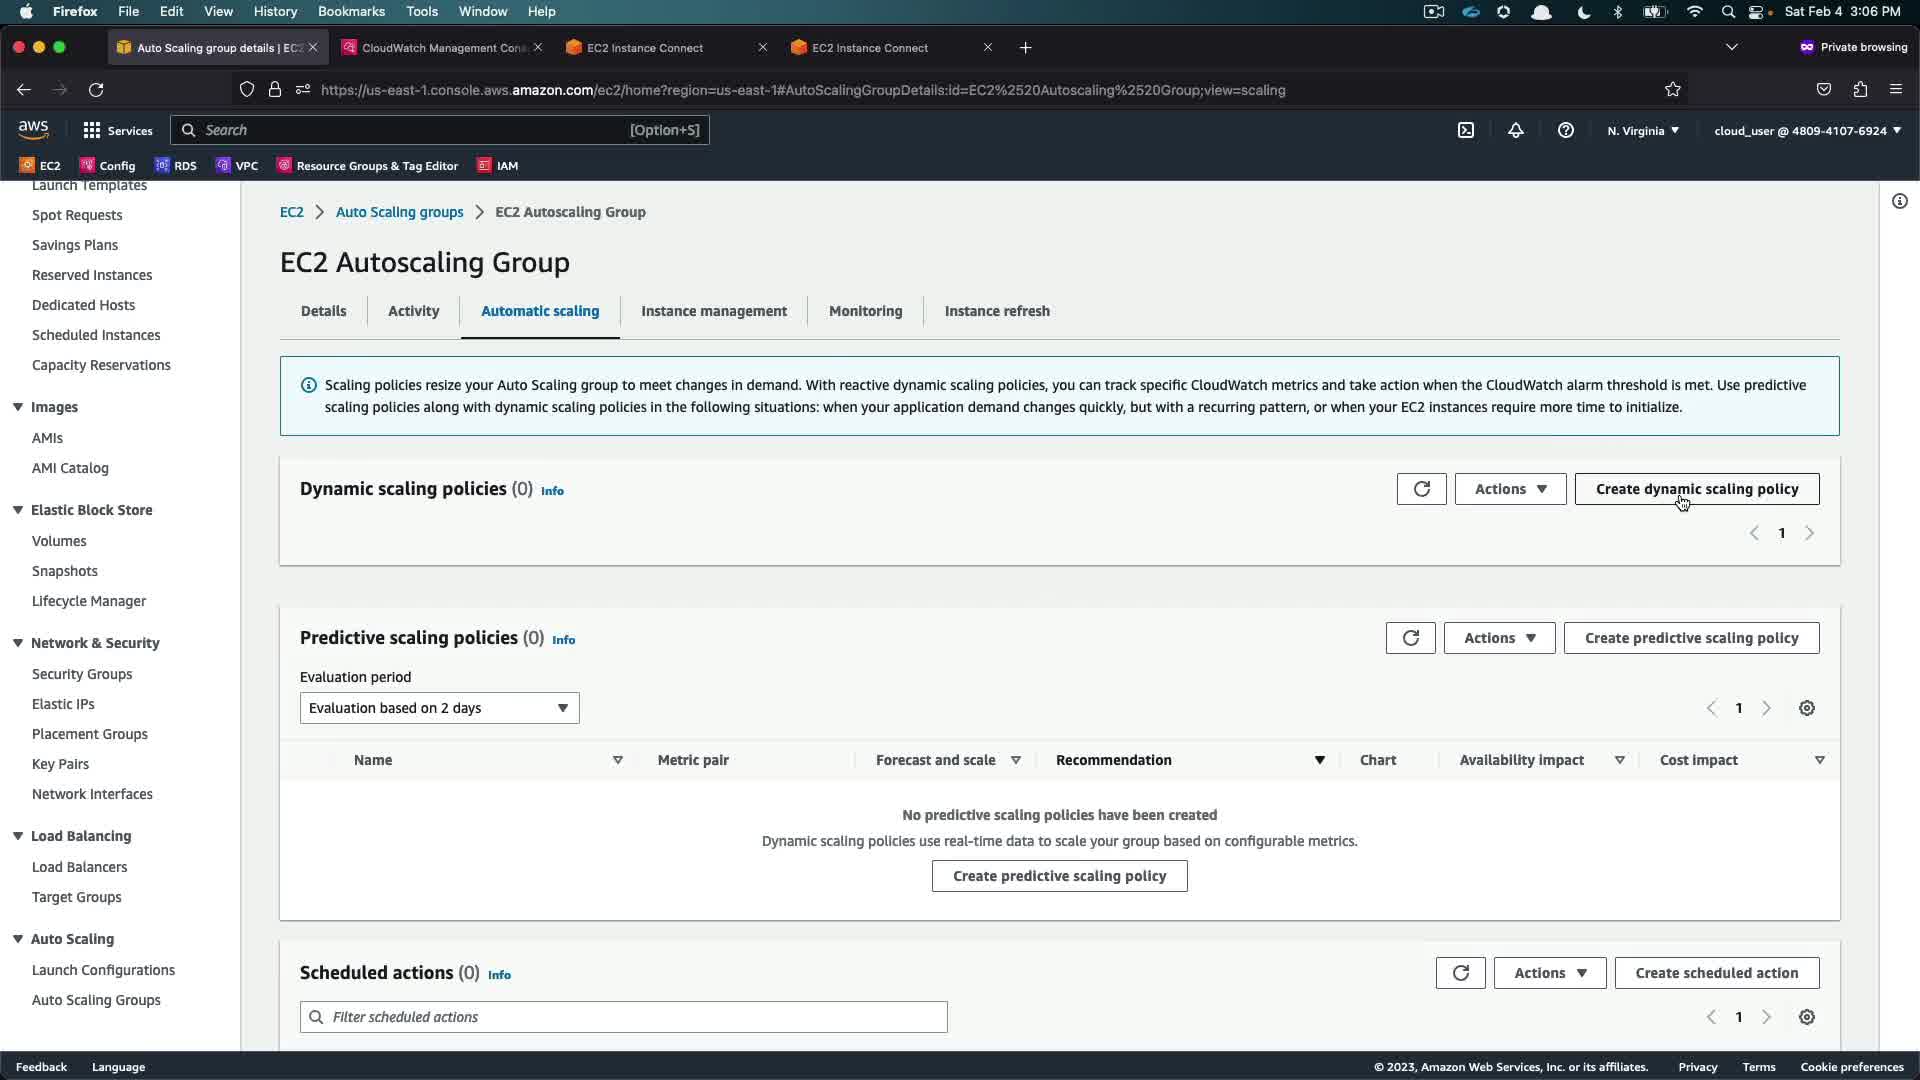Open the Evaluation period dropdown
This screenshot has width=1920, height=1080.
pos(439,708)
